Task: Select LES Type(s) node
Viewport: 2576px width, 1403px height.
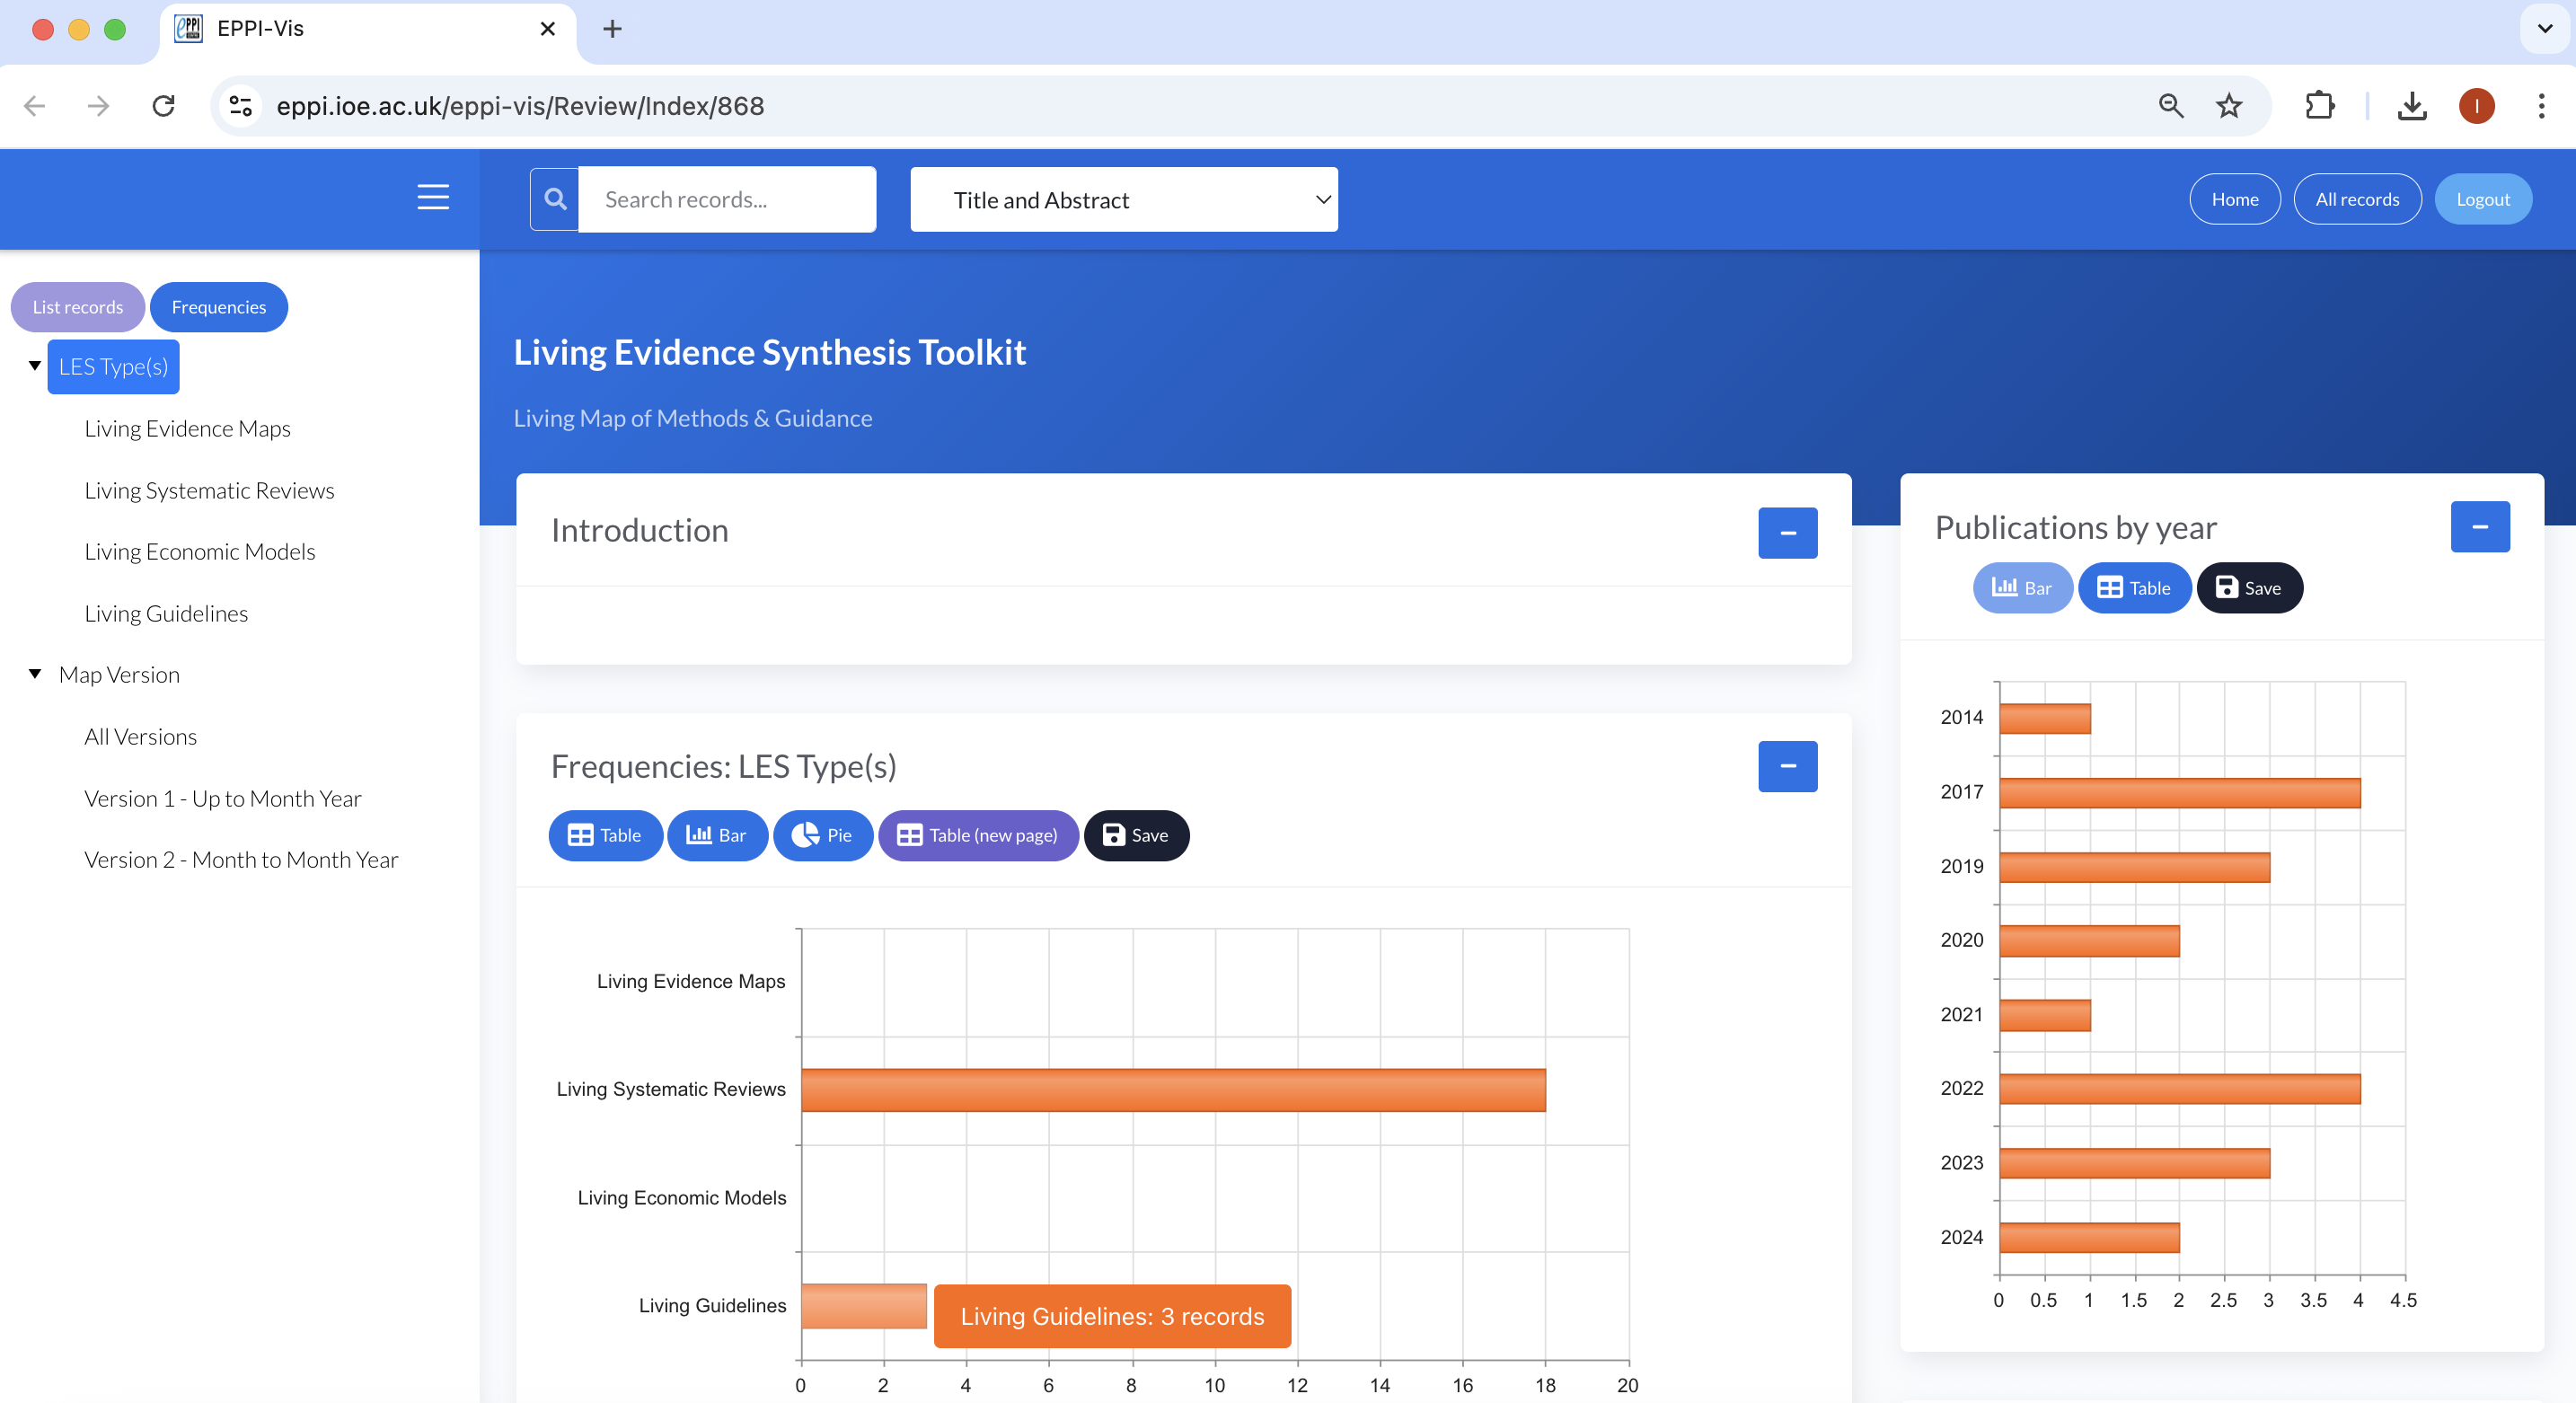Action: [x=113, y=366]
